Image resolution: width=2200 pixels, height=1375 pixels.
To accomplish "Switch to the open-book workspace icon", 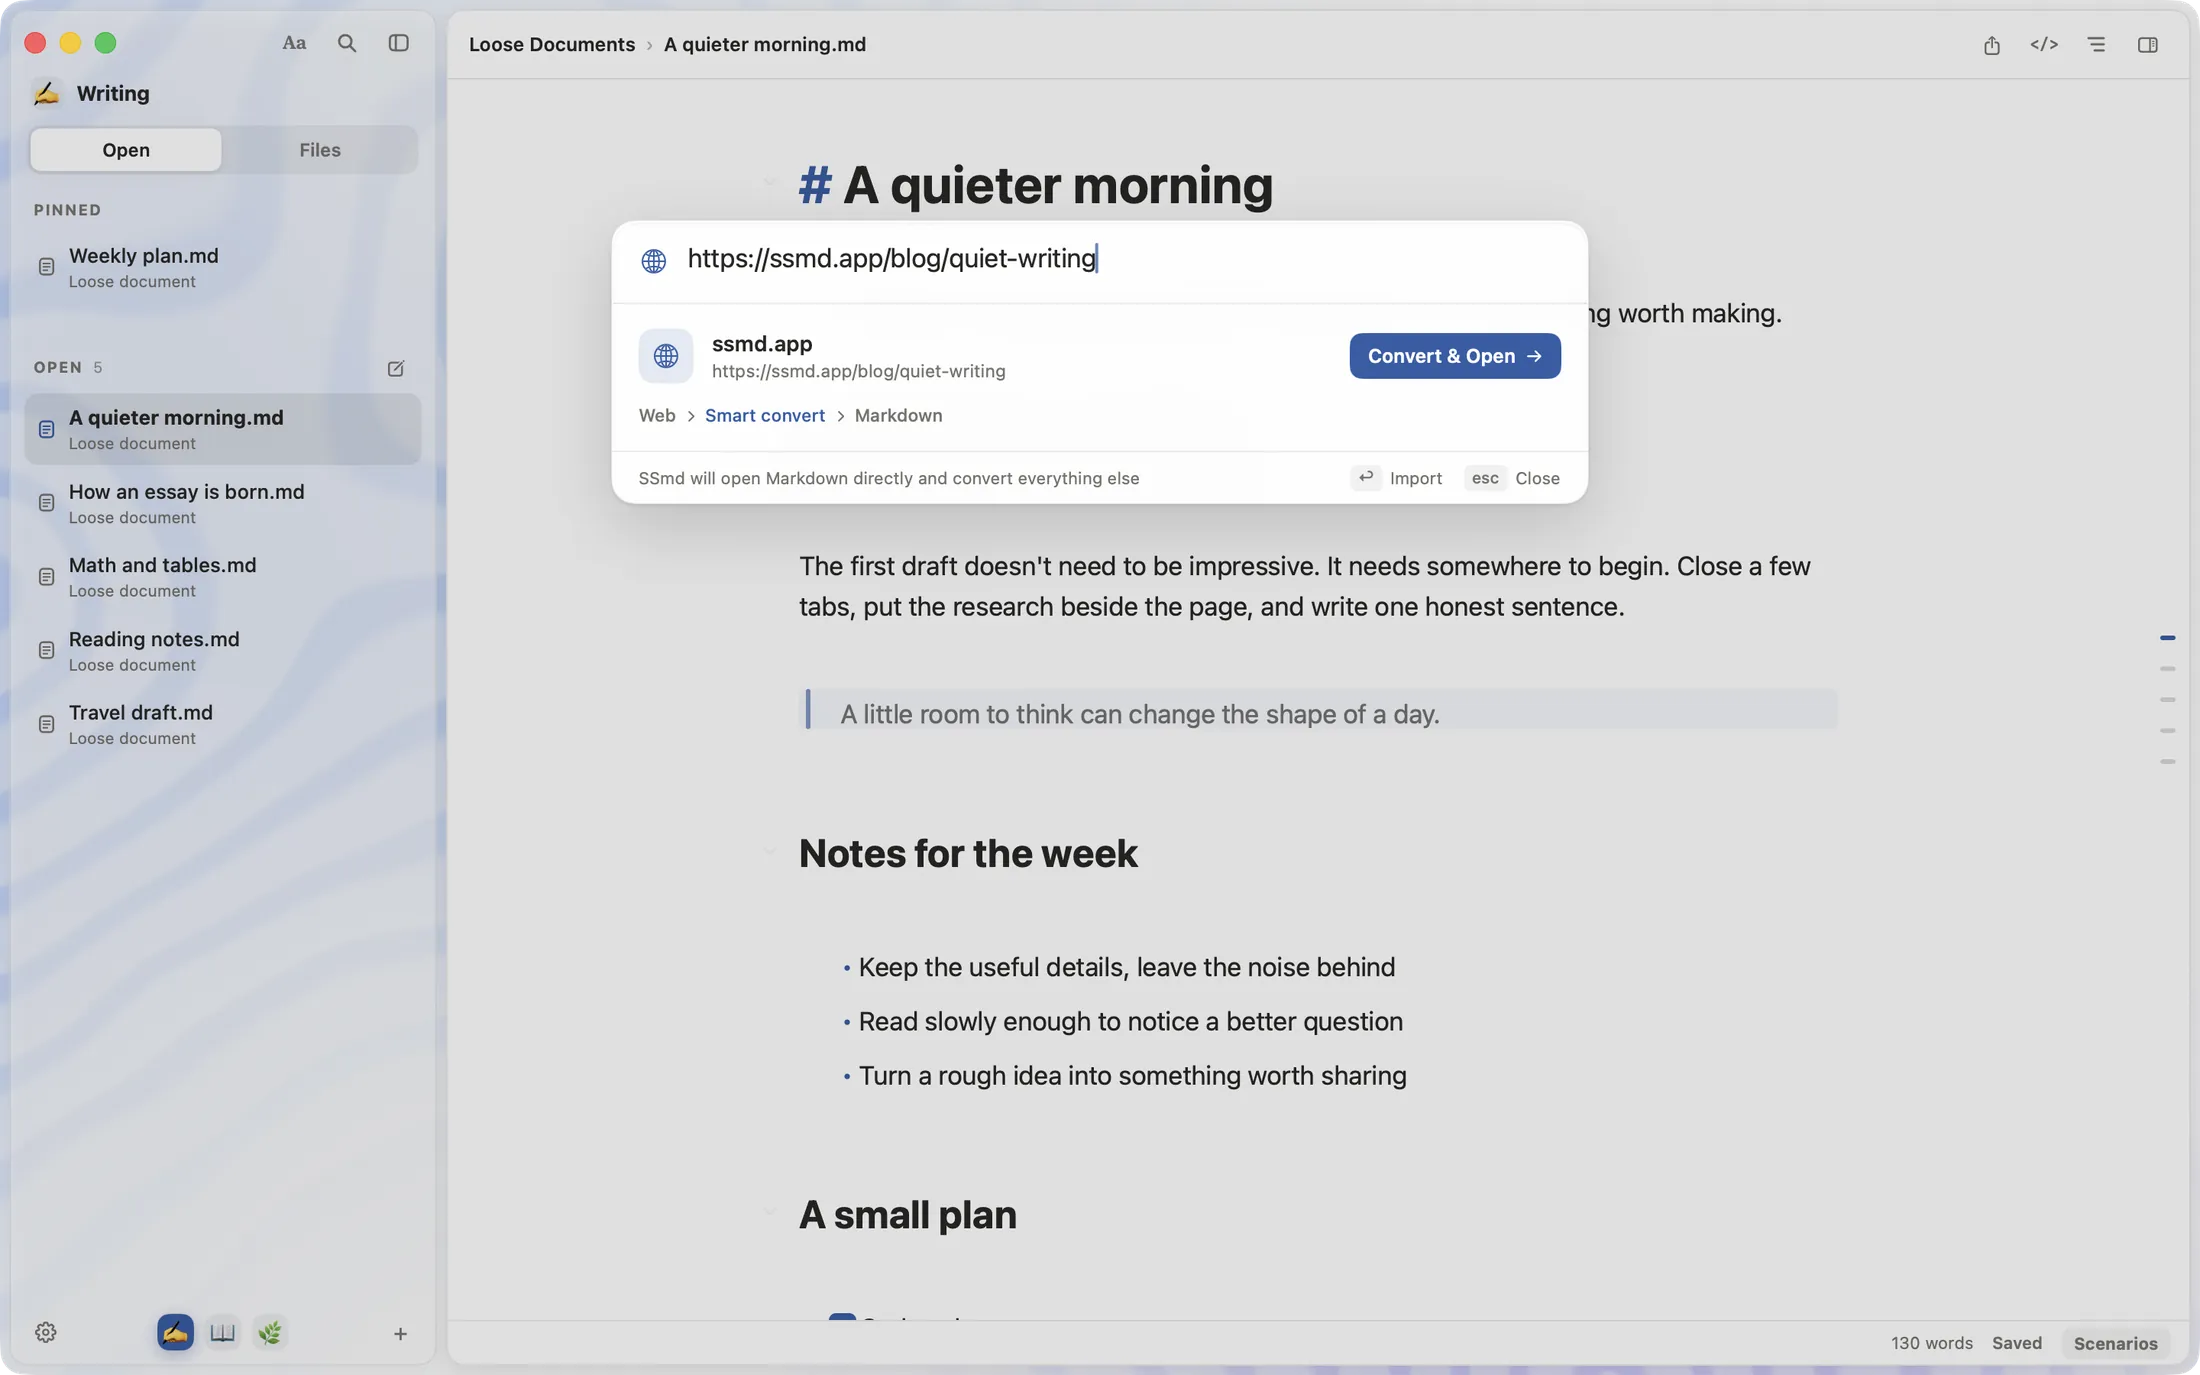I will (x=222, y=1332).
